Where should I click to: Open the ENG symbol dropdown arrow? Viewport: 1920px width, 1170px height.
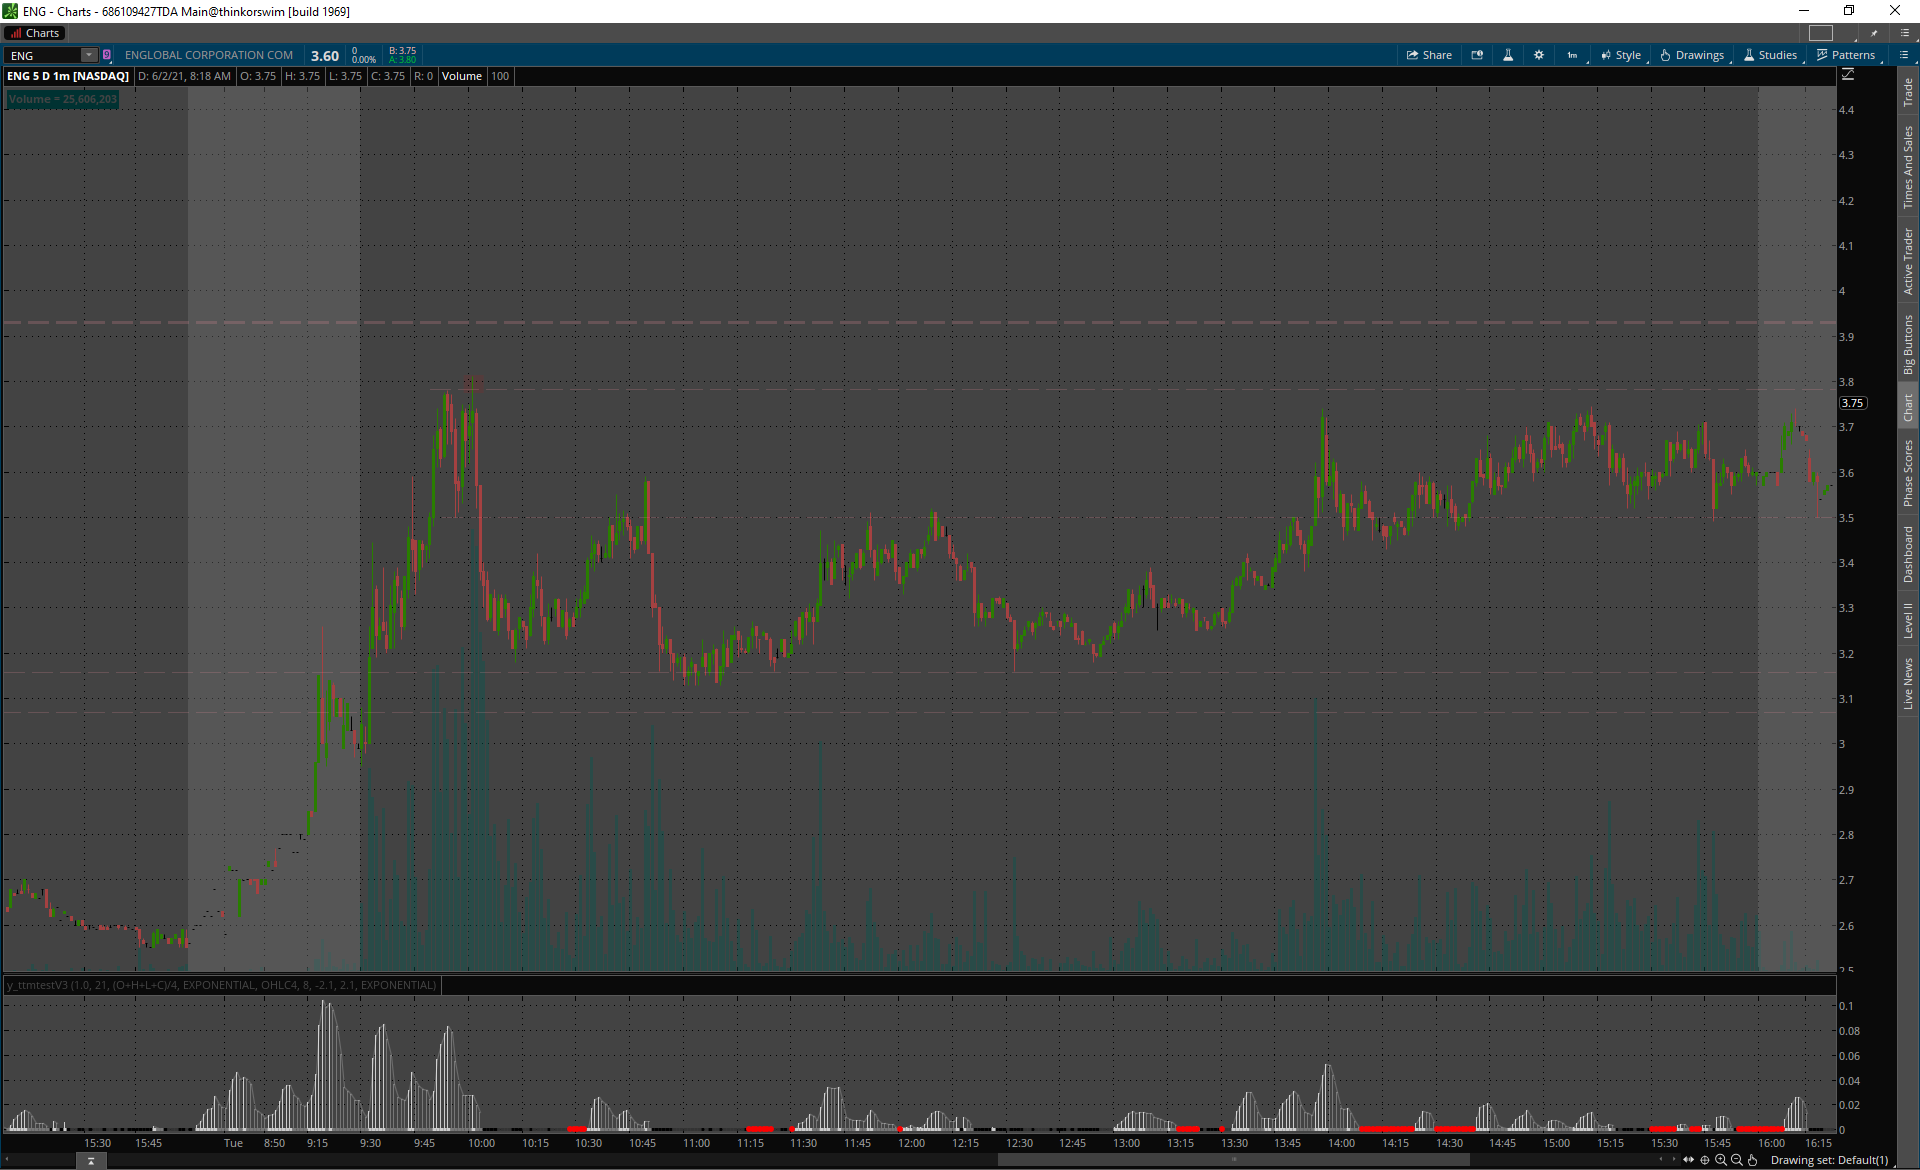click(x=89, y=55)
